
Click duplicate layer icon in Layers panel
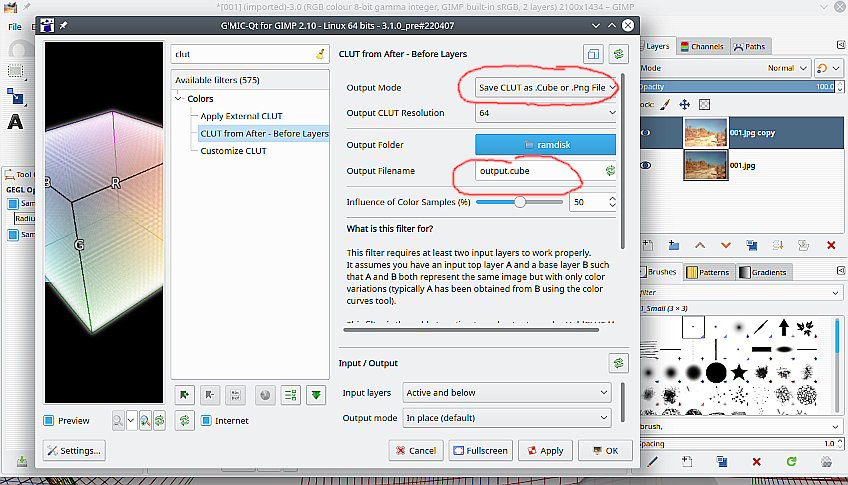click(x=752, y=245)
